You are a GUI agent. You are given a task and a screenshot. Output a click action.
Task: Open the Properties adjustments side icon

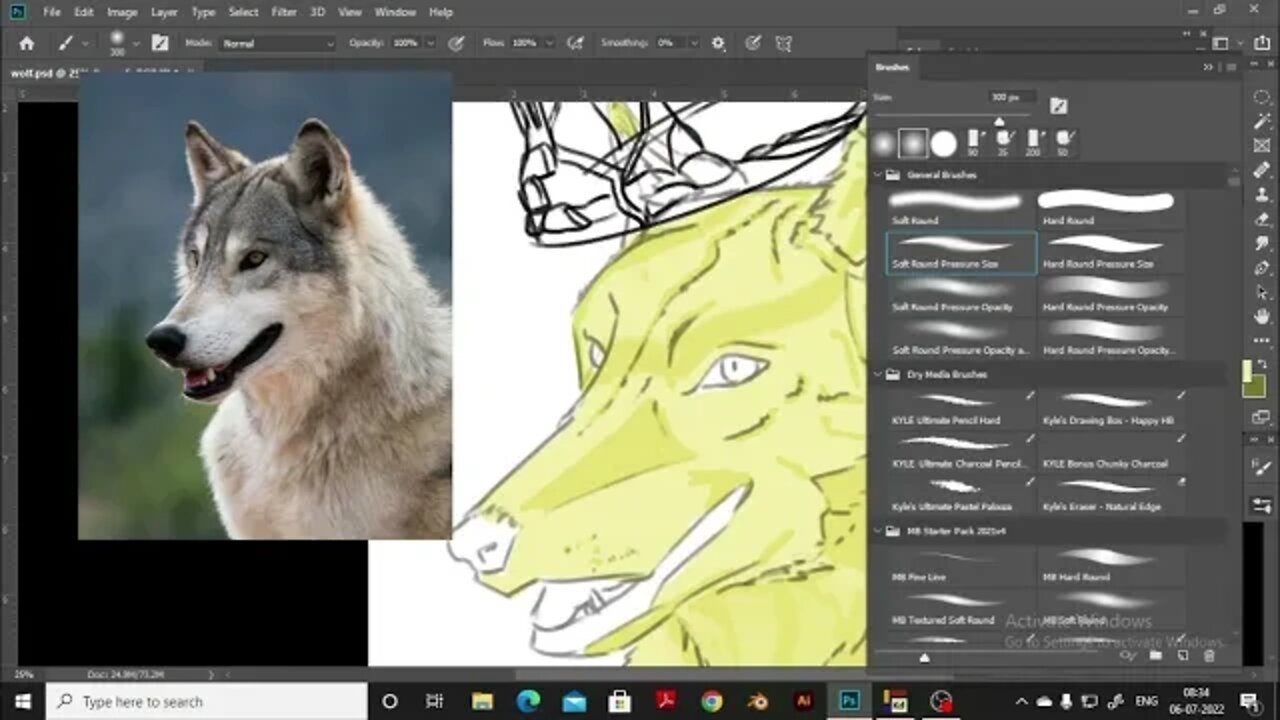tap(1261, 505)
